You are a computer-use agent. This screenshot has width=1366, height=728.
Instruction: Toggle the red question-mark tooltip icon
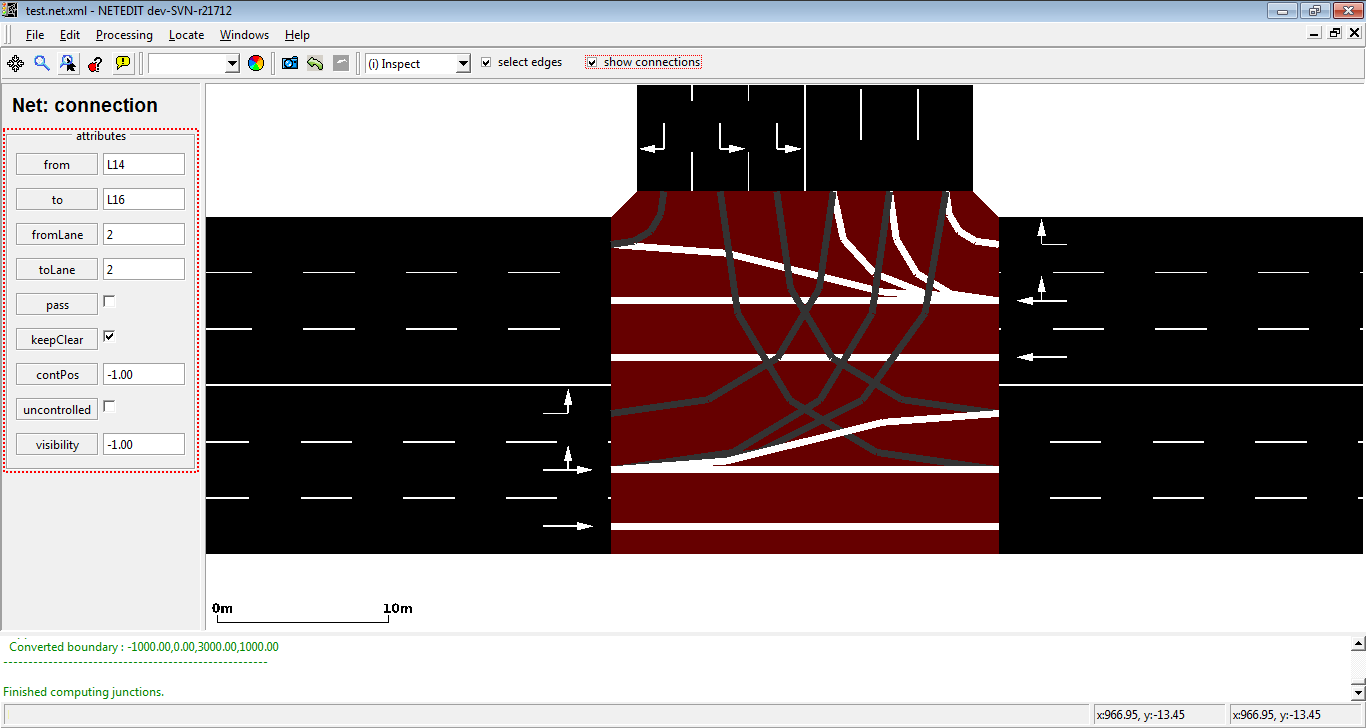tap(95, 63)
